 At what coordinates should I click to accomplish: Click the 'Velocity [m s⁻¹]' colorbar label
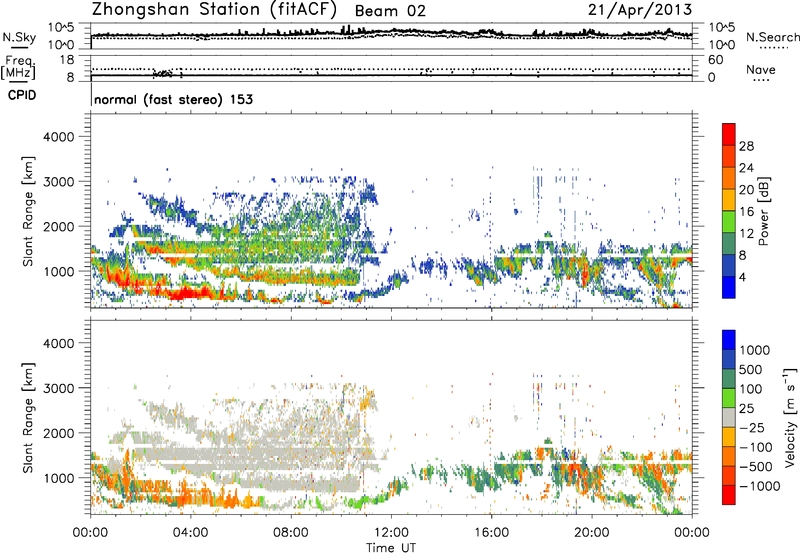pos(790,417)
